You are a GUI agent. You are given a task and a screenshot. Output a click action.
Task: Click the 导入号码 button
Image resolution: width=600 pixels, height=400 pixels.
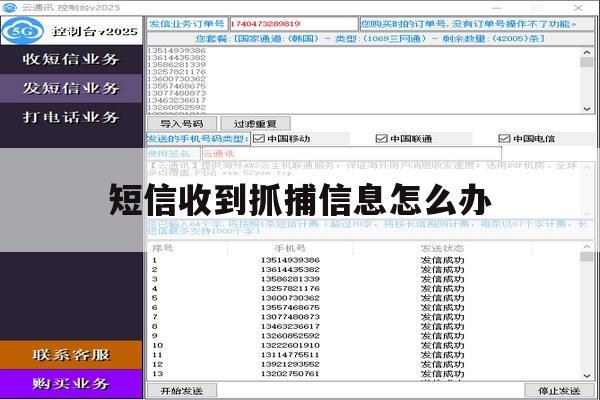pyautogui.click(x=182, y=124)
